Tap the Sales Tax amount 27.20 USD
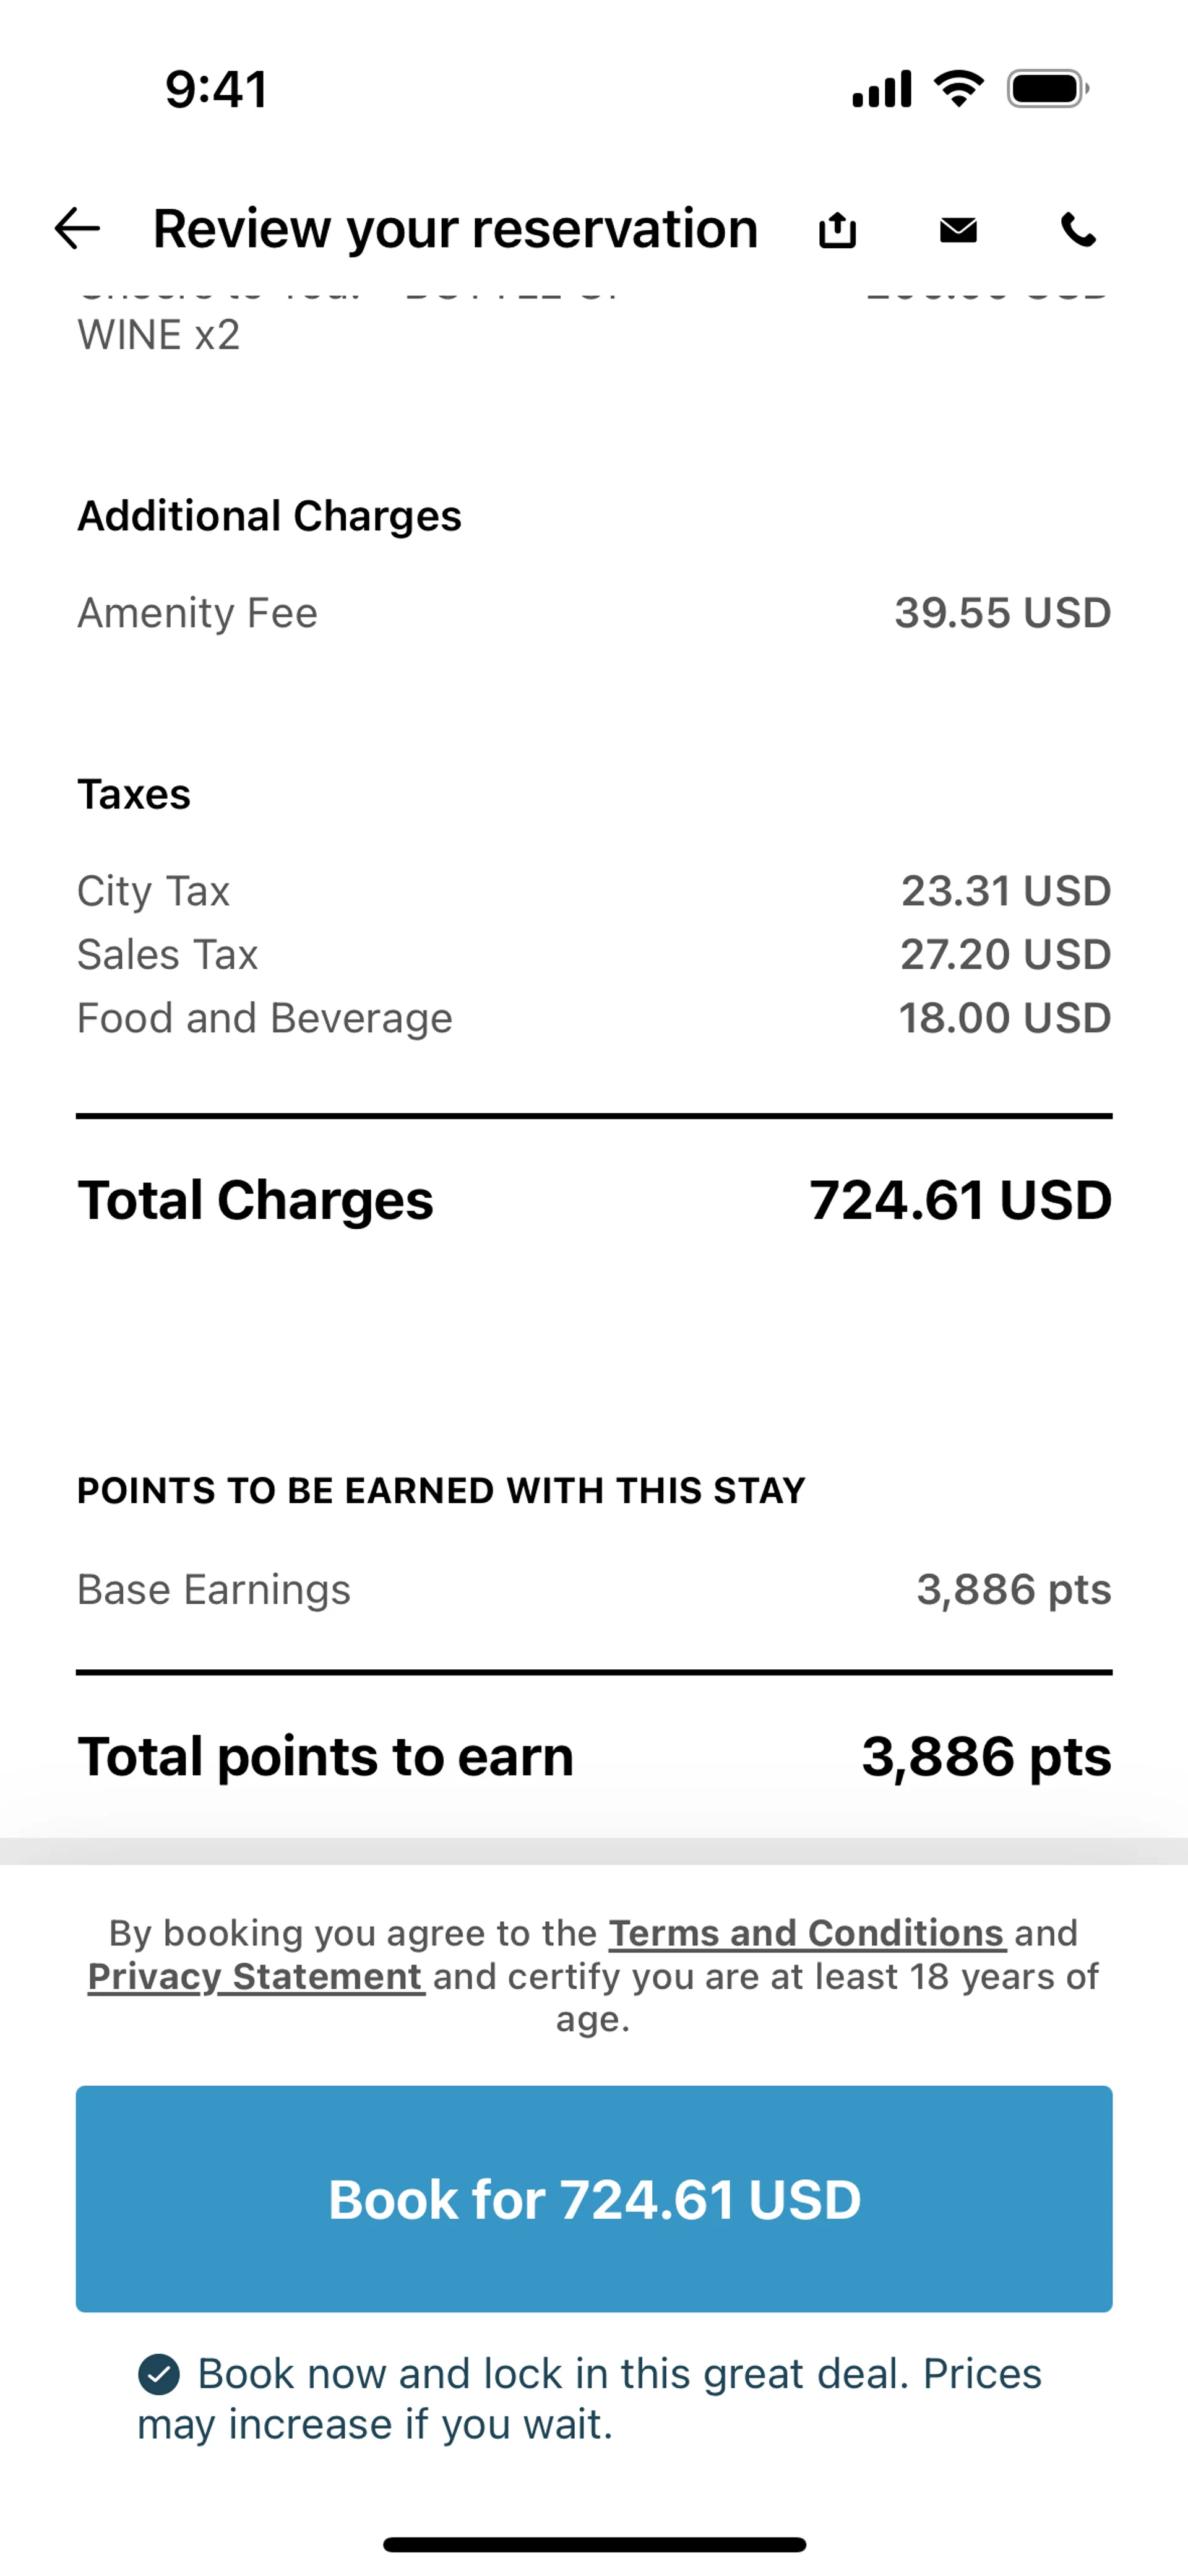This screenshot has height=2576, width=1188. (x=1005, y=955)
